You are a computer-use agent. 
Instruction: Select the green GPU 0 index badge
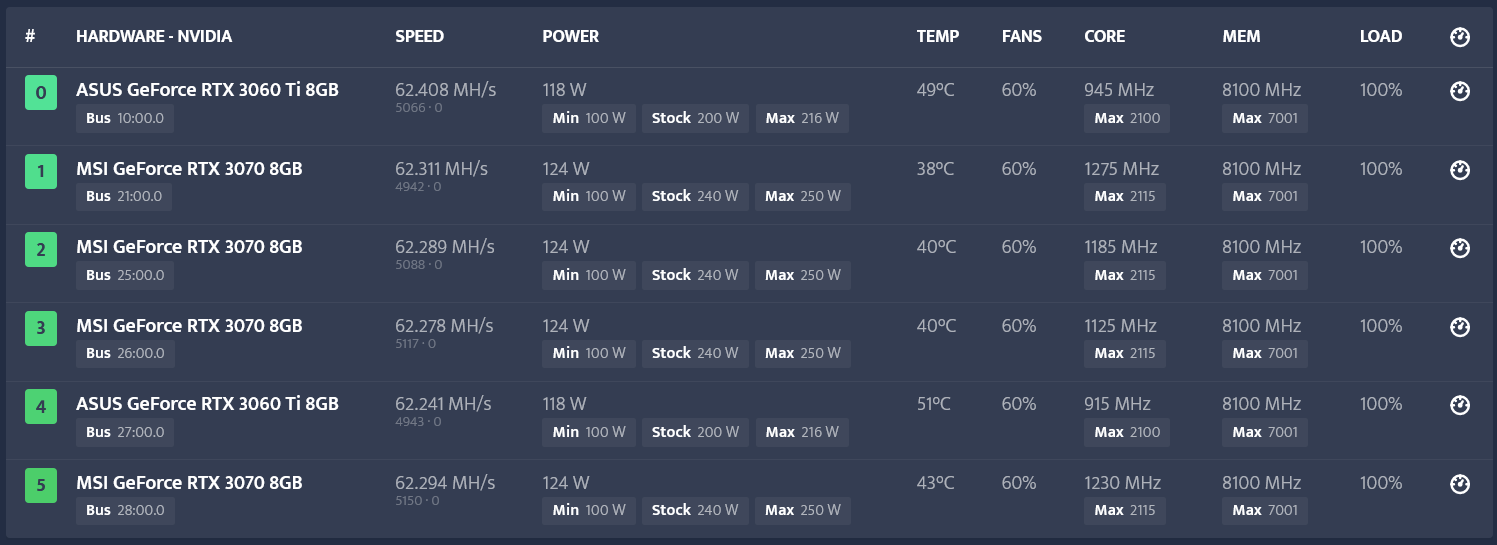pos(41,94)
